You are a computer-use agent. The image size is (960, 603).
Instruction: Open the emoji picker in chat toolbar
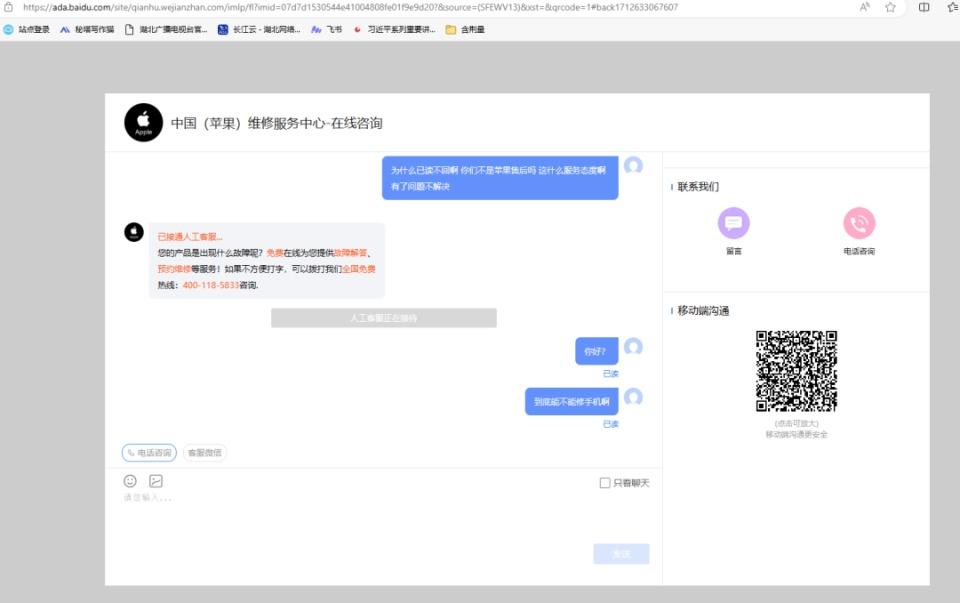coord(130,481)
